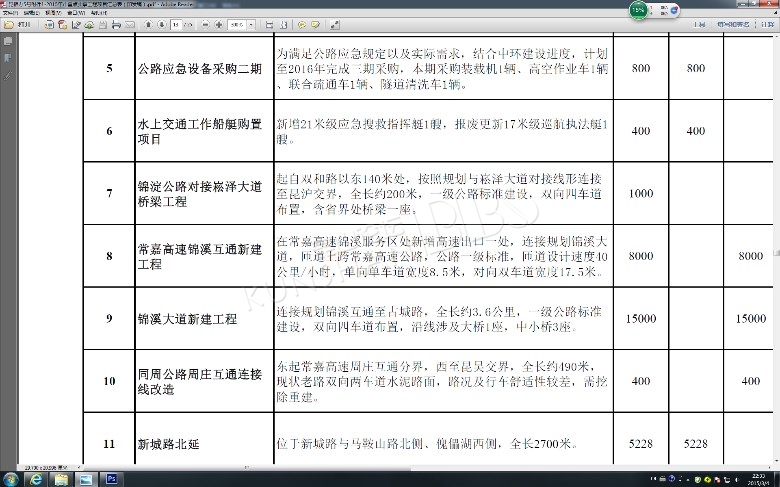
Task: Open the zoom level dropdown arrow
Action: [251, 24]
